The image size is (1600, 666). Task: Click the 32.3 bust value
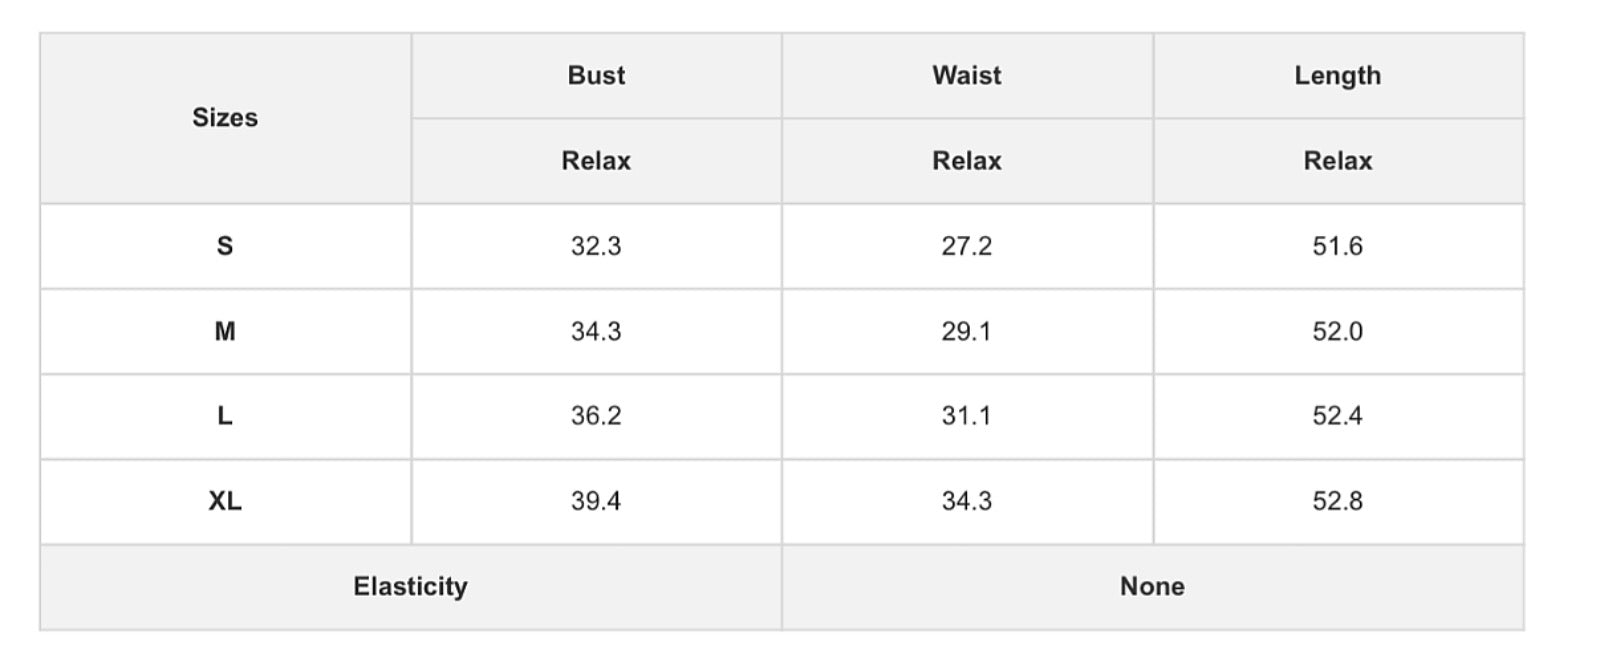596,246
